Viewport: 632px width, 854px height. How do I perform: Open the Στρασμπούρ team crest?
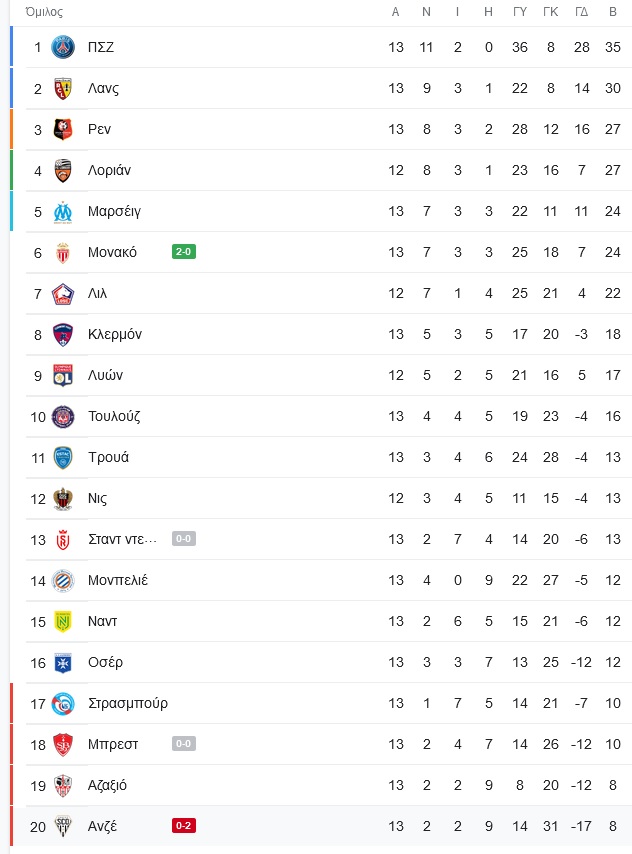(x=63, y=703)
